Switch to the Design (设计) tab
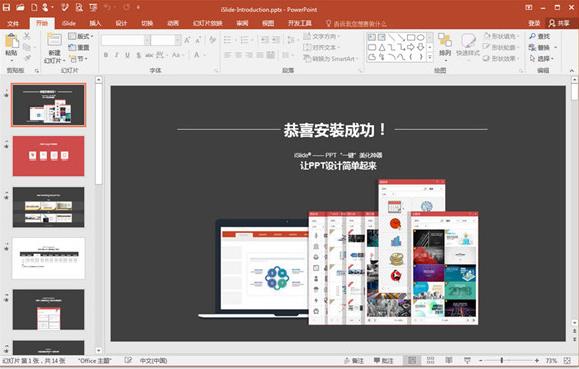This screenshot has width=579, height=369. 121,23
